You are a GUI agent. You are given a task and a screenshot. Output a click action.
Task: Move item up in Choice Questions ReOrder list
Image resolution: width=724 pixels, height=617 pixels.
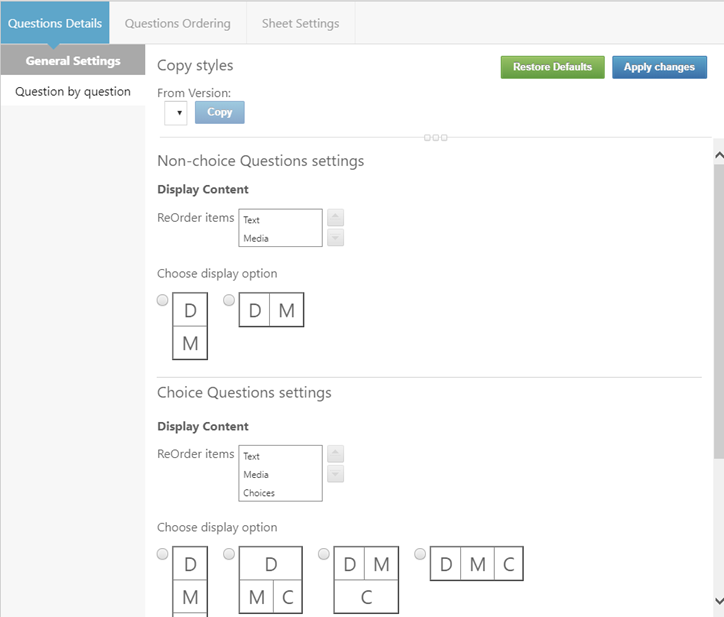(x=335, y=454)
